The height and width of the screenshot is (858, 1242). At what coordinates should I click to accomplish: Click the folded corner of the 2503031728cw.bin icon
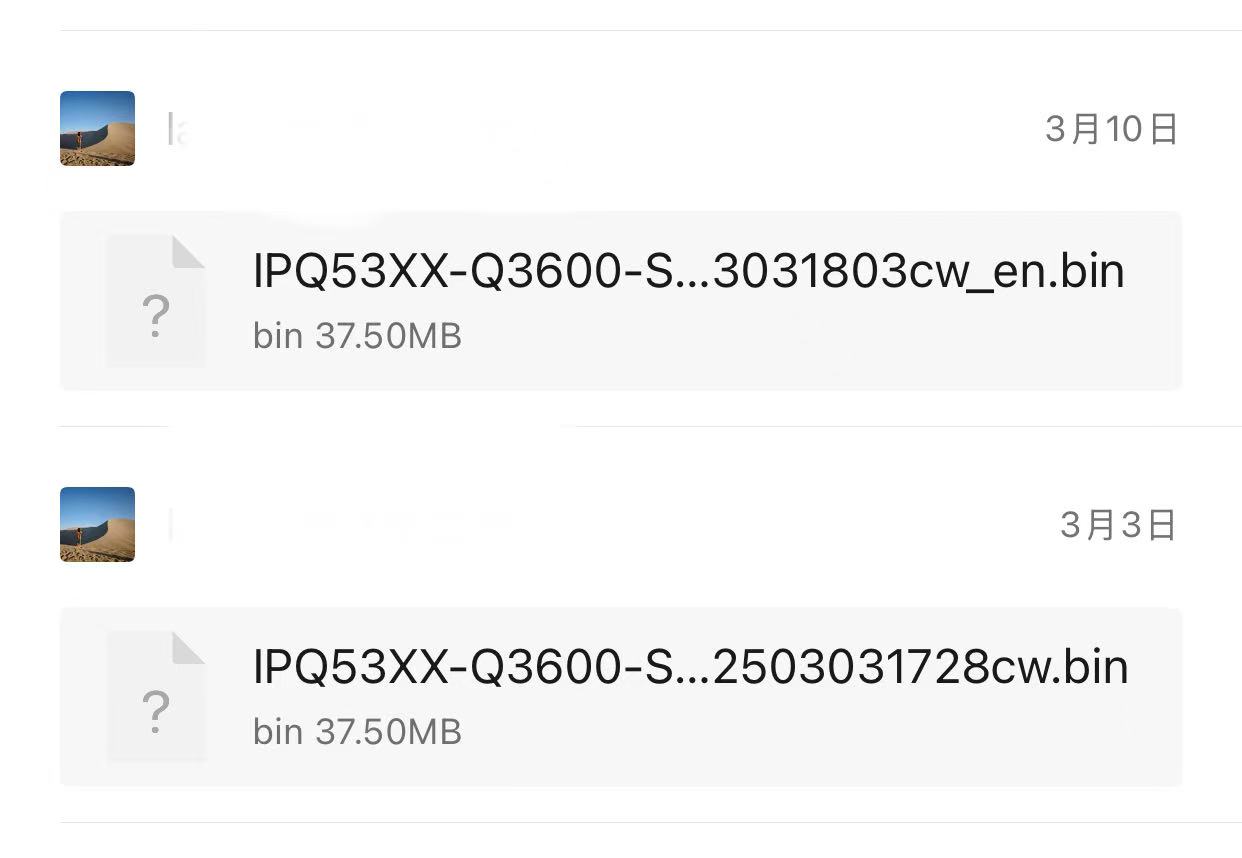(x=188, y=648)
